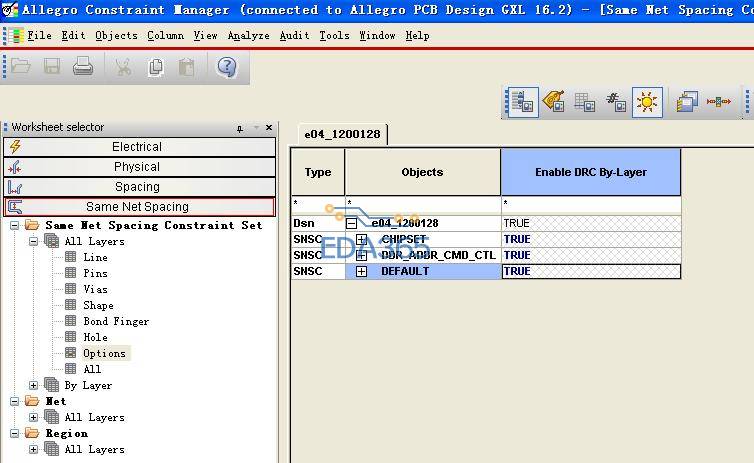This screenshot has height=463, width=754.
Task: Click the Enable DRC By-Layer column header
Action: click(x=591, y=172)
